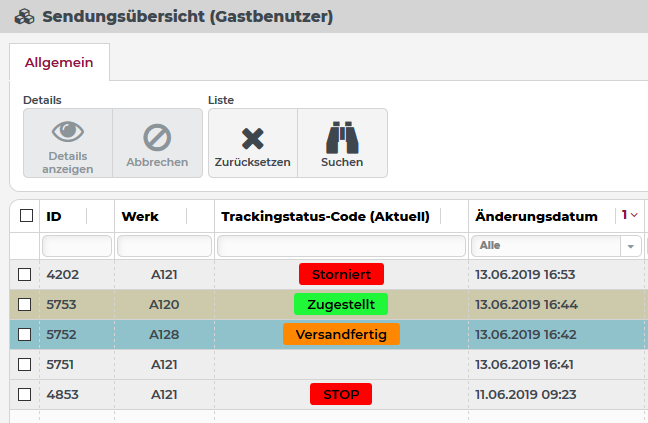648x423 pixels.
Task: Click the green Zugestellt status badge
Action: click(341, 304)
